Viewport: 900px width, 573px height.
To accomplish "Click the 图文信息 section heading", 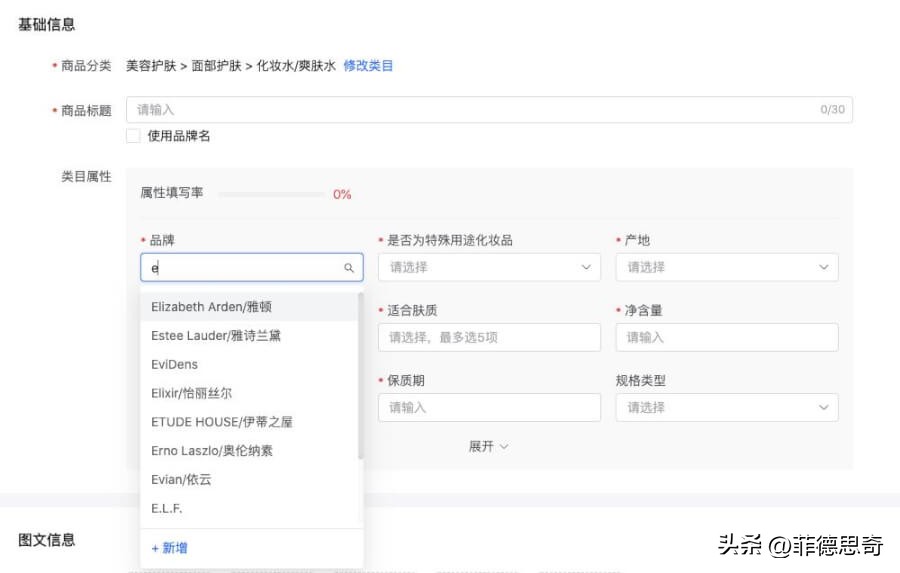I will click(x=46, y=540).
